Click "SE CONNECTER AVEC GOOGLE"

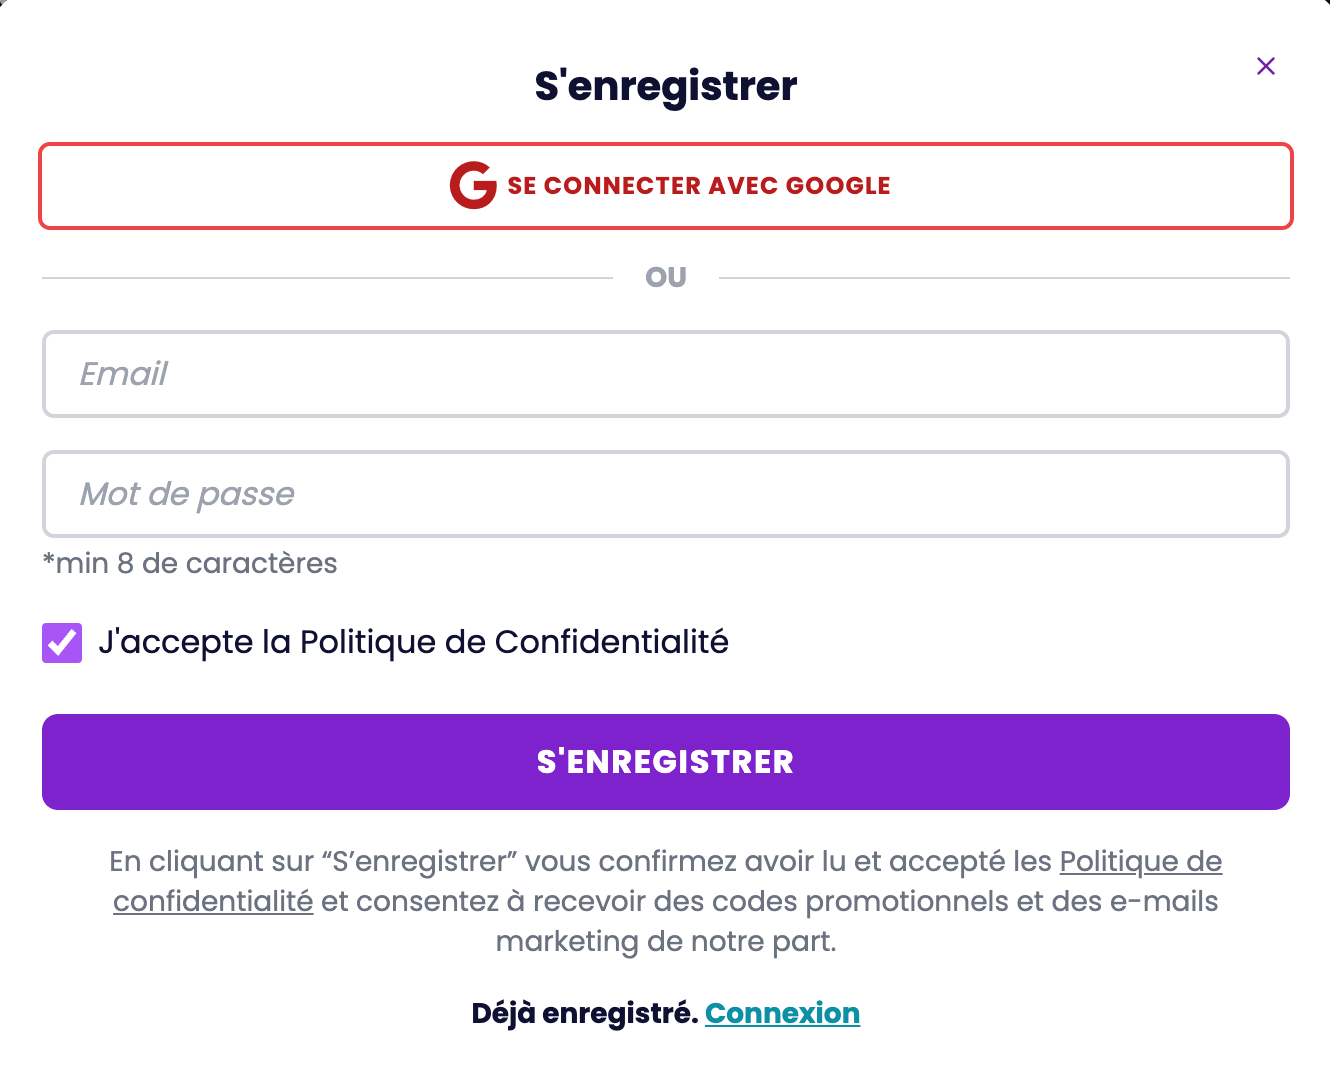(666, 186)
